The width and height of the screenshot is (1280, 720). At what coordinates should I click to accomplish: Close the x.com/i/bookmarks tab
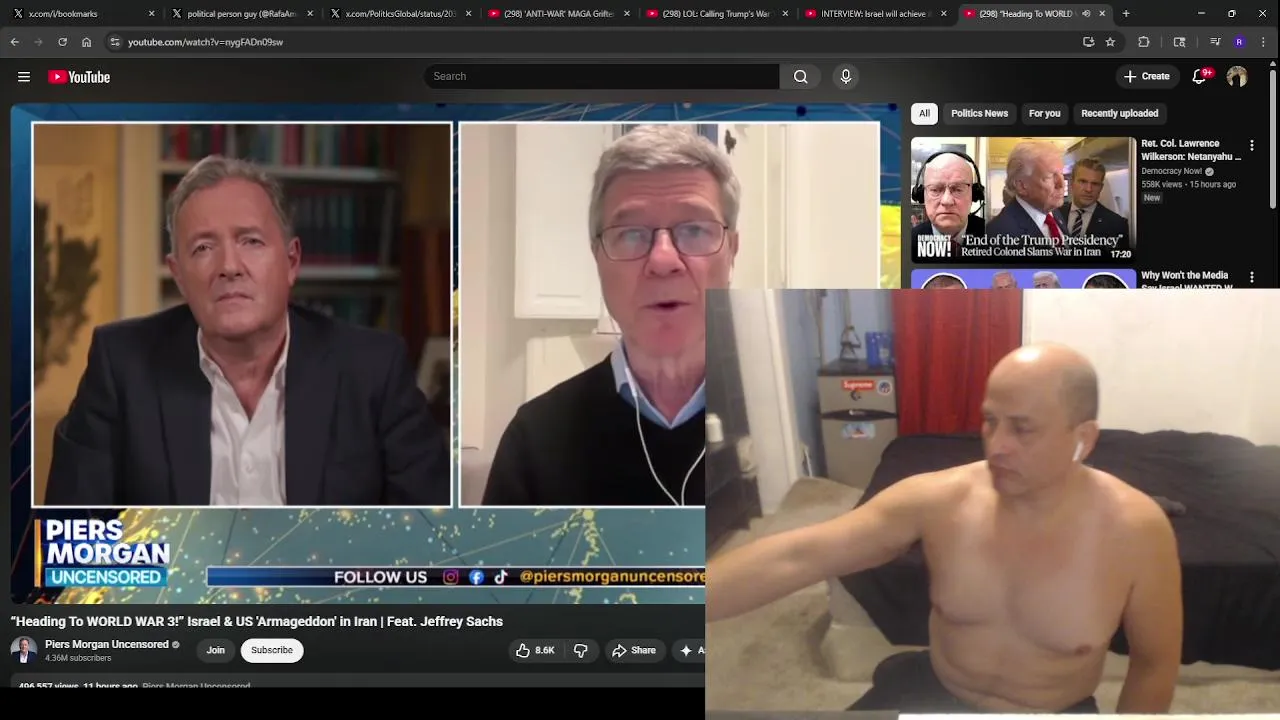pyautogui.click(x=152, y=14)
